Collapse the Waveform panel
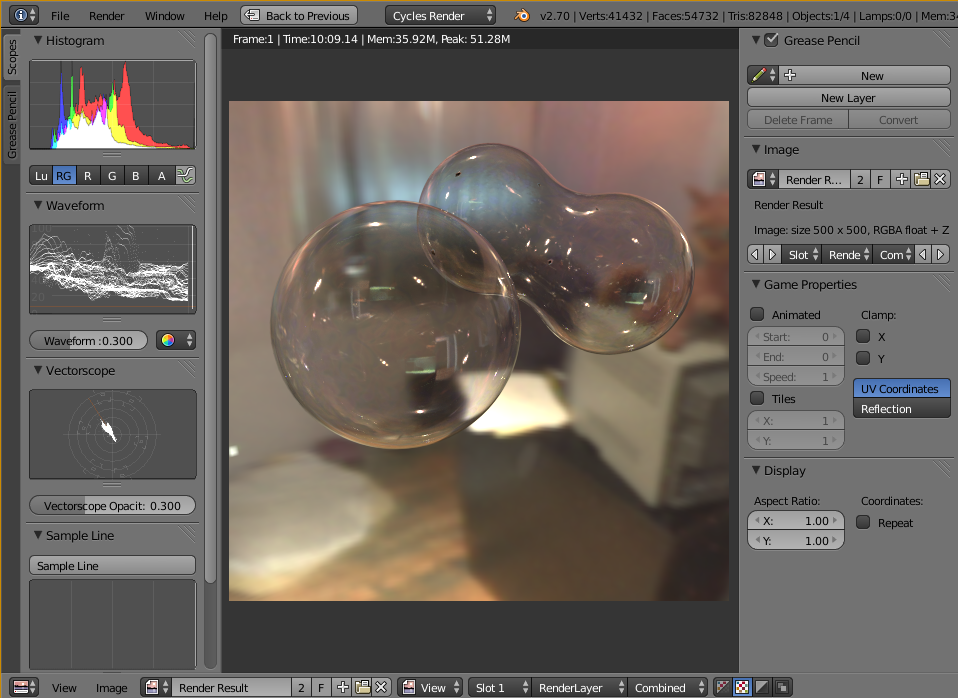 click(x=38, y=205)
